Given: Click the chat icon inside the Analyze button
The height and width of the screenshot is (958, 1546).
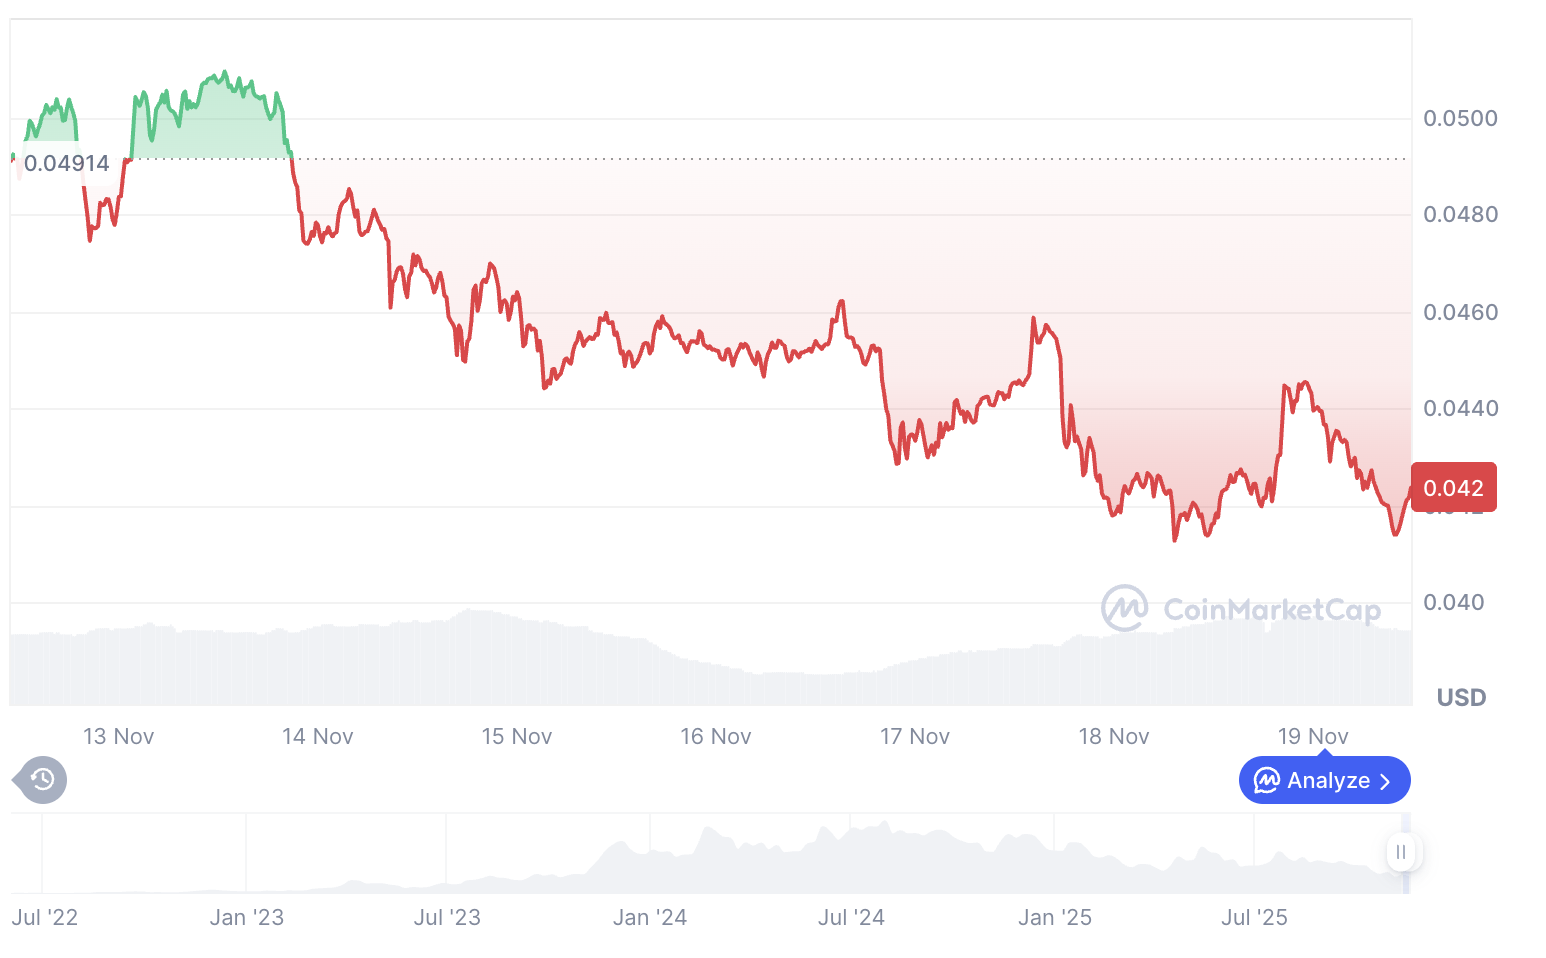Looking at the screenshot, I should pos(1267,780).
